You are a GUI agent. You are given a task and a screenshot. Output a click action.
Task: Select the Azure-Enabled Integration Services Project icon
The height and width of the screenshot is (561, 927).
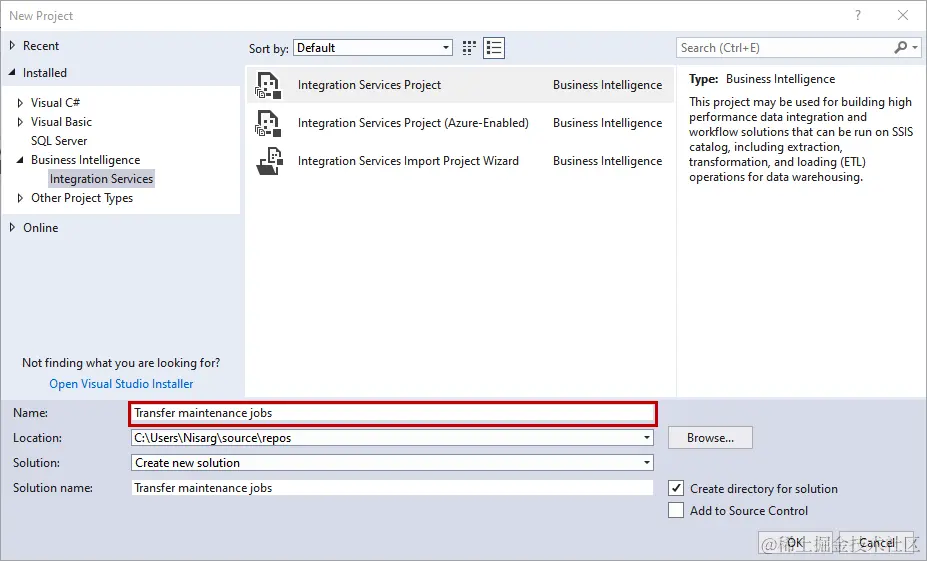[268, 123]
